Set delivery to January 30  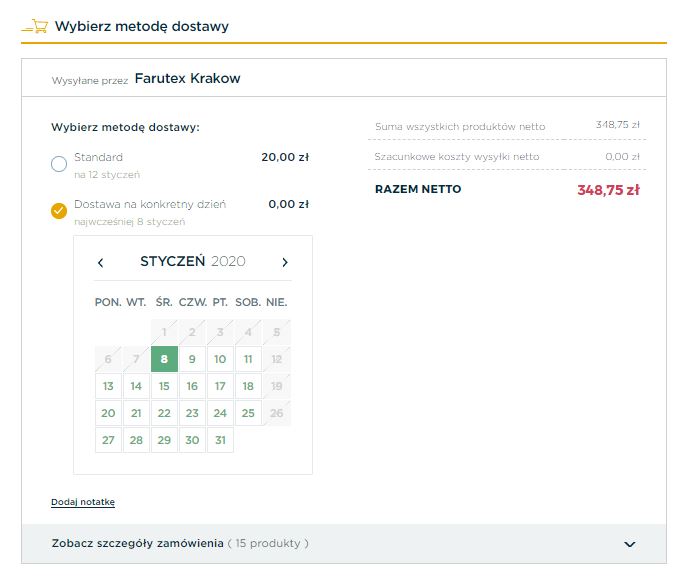click(x=192, y=440)
